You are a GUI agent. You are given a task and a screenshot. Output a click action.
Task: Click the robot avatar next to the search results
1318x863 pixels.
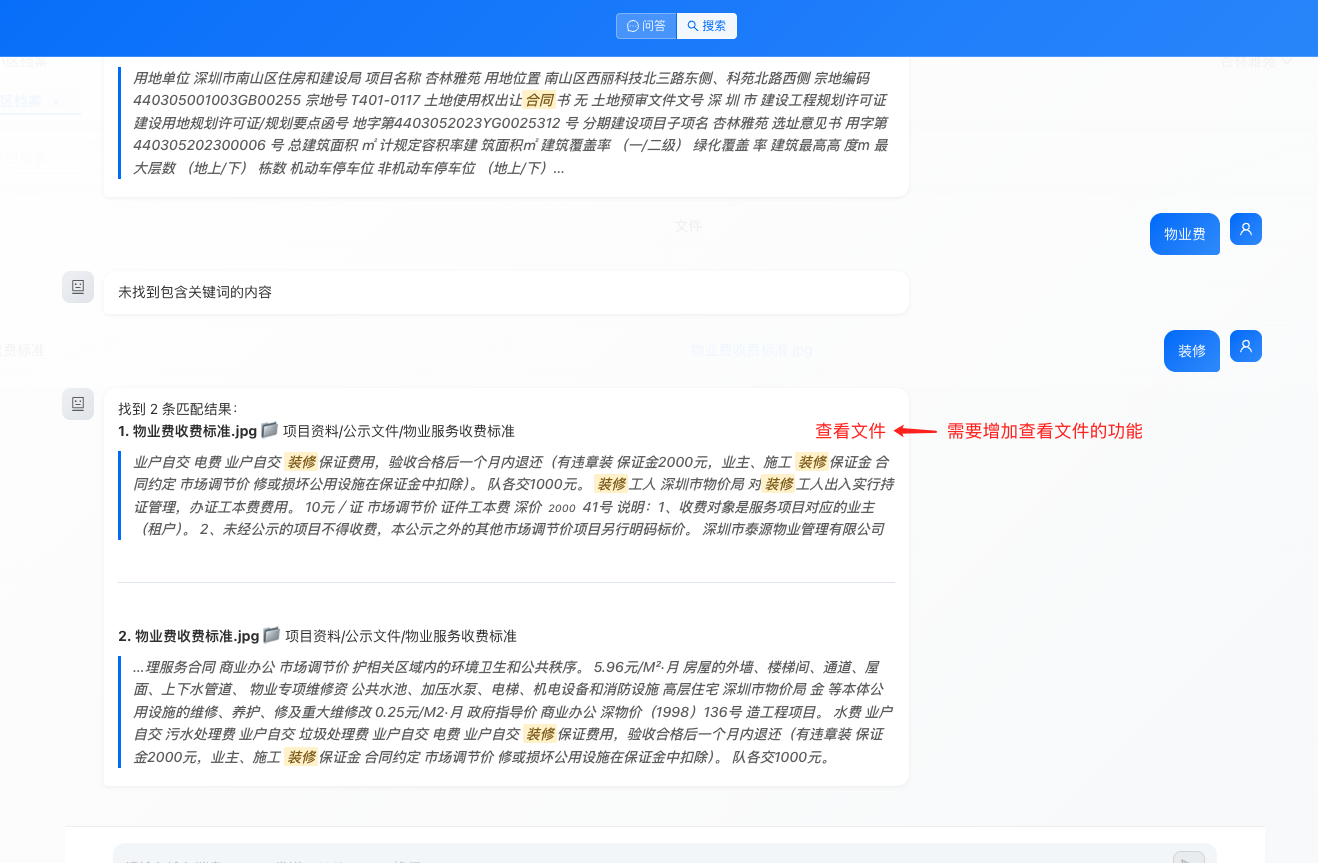[x=78, y=403]
